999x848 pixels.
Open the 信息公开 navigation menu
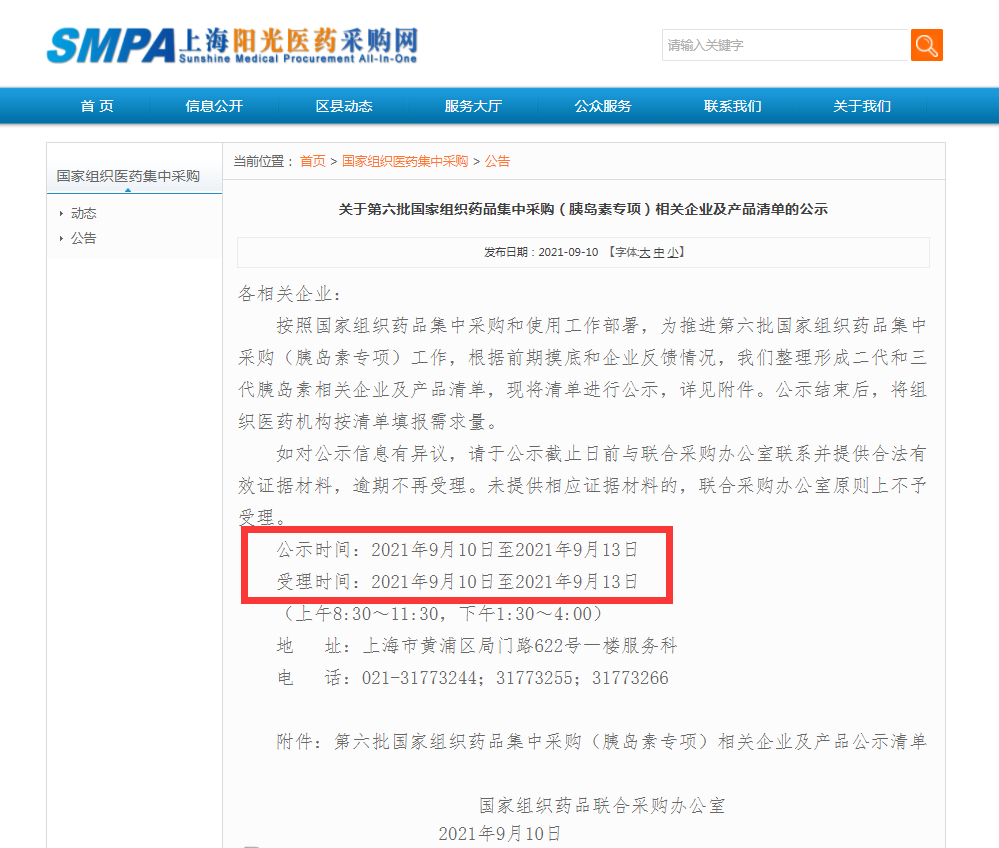click(214, 106)
